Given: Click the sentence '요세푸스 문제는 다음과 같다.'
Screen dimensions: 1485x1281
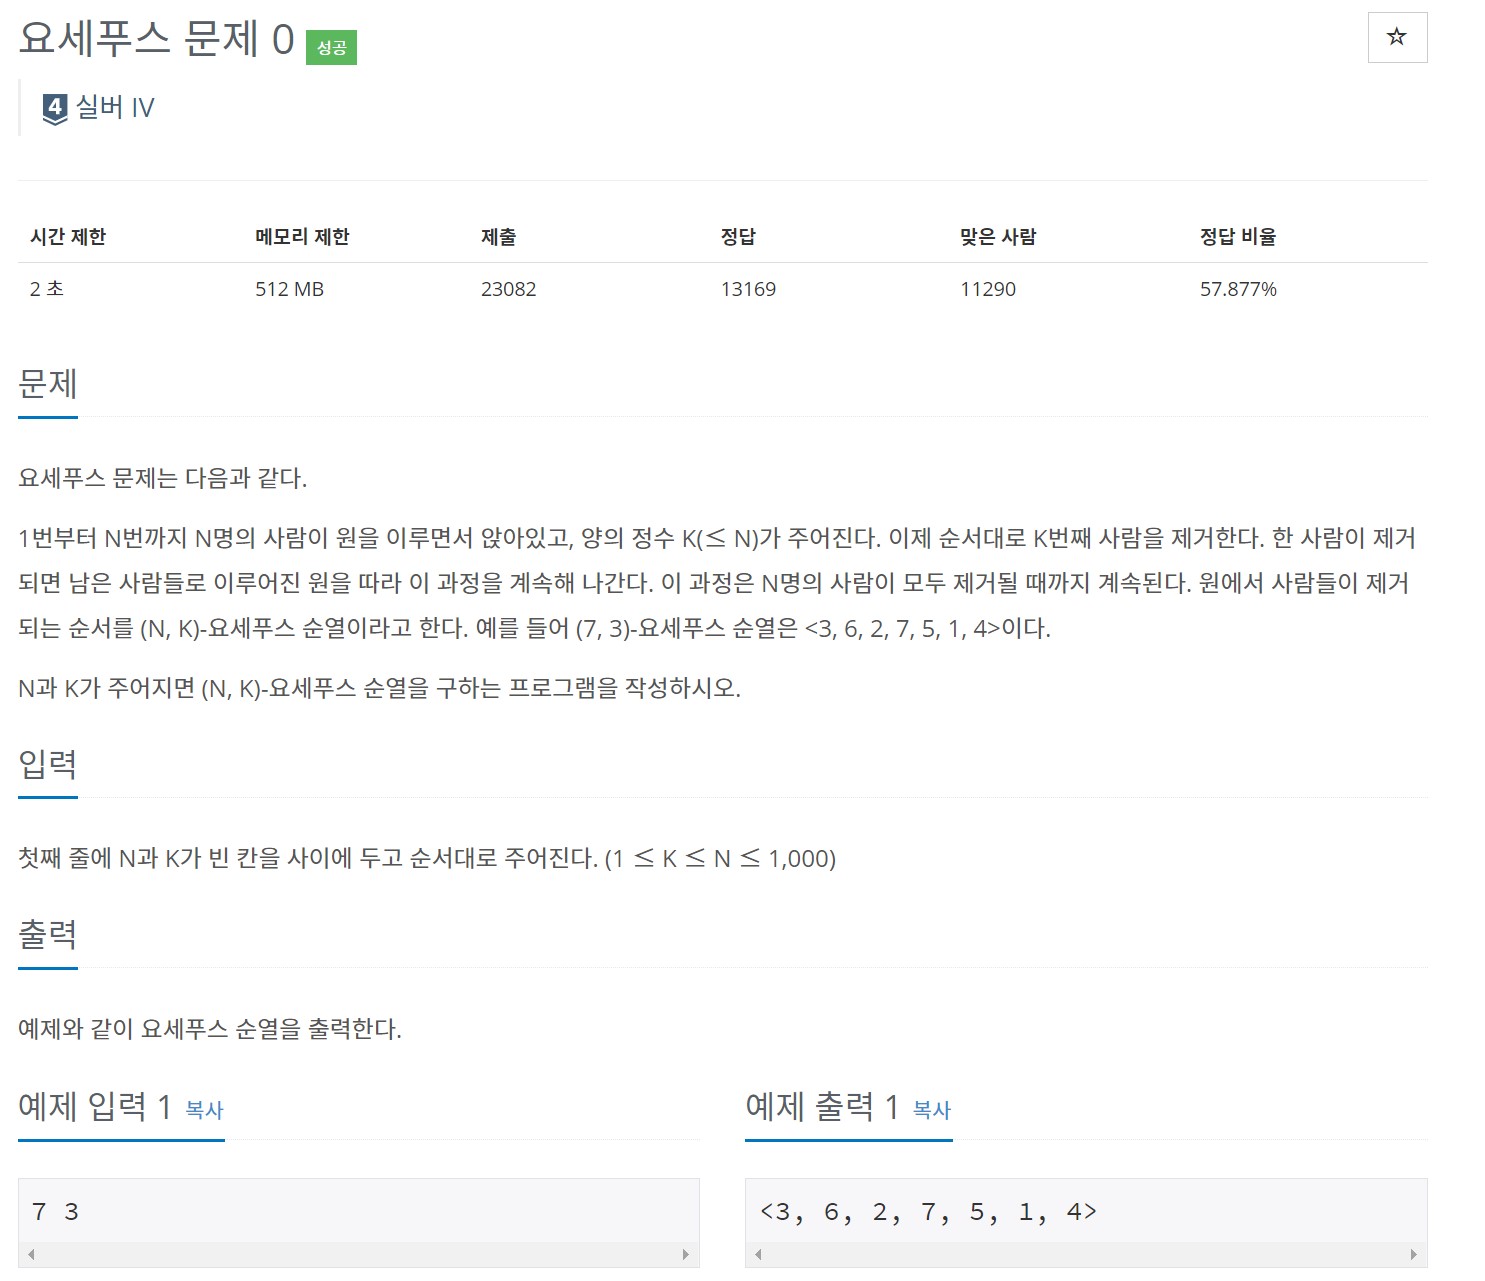Looking at the screenshot, I should 162,478.
